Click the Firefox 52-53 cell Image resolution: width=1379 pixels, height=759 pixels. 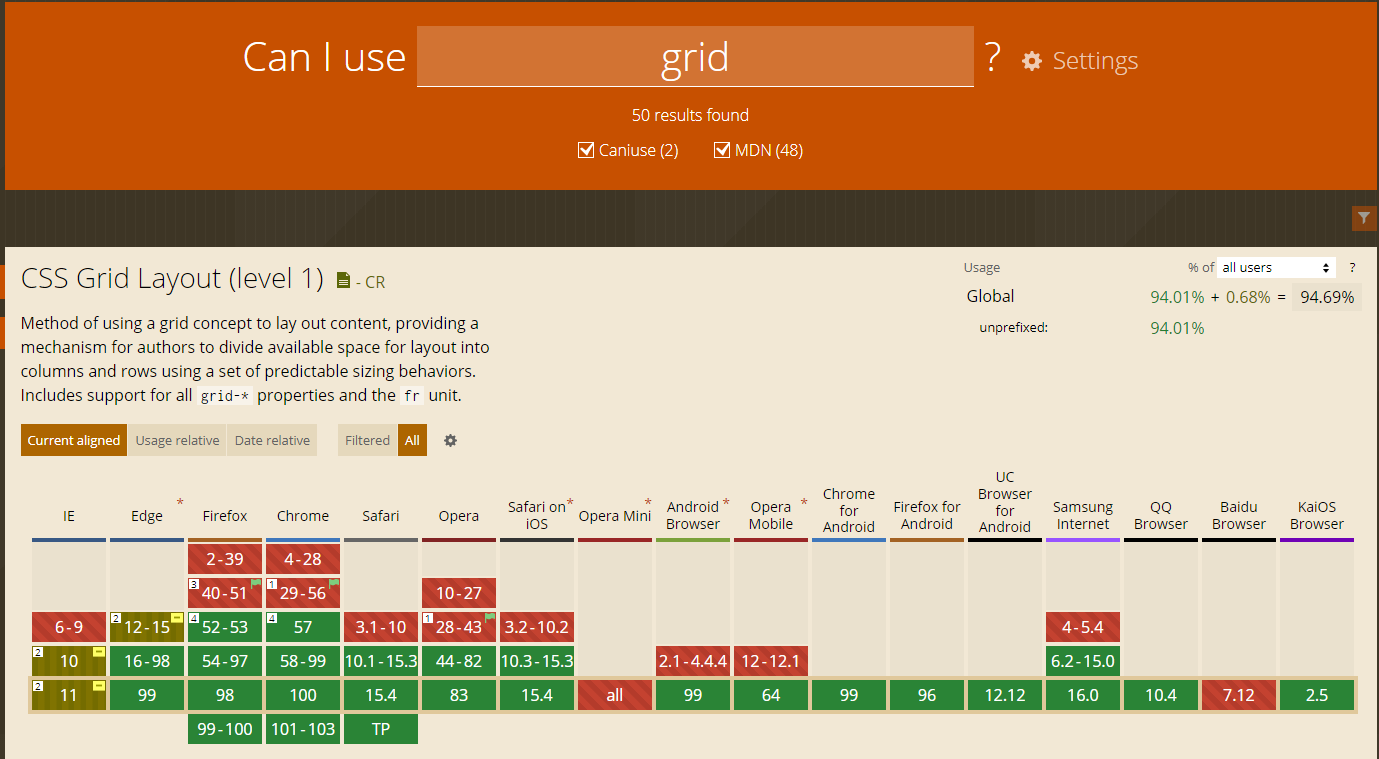pyautogui.click(x=225, y=627)
